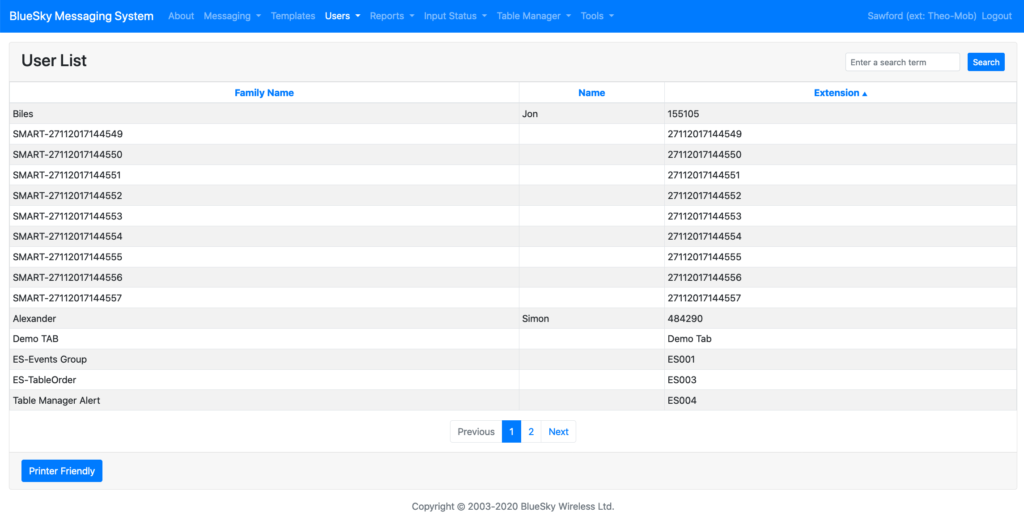Viewport: 1024px width, 520px height.
Task: Select the ES-Events Group row
Action: pyautogui.click(x=513, y=359)
